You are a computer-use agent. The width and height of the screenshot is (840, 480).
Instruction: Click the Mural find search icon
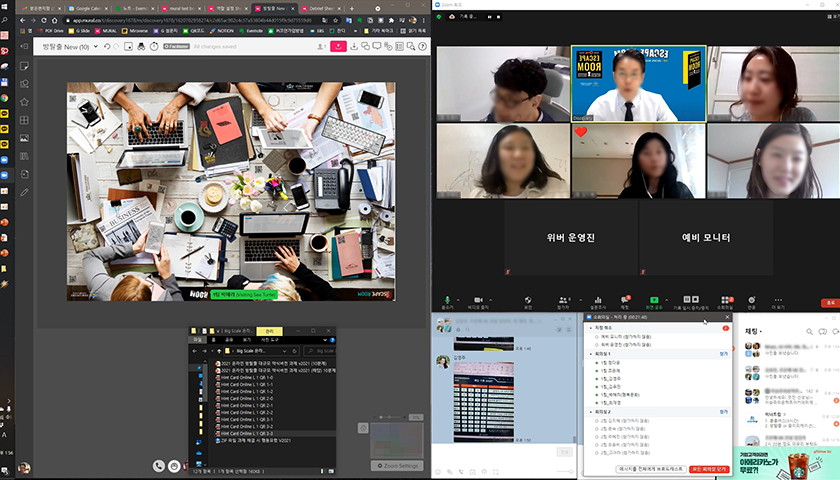(x=411, y=47)
